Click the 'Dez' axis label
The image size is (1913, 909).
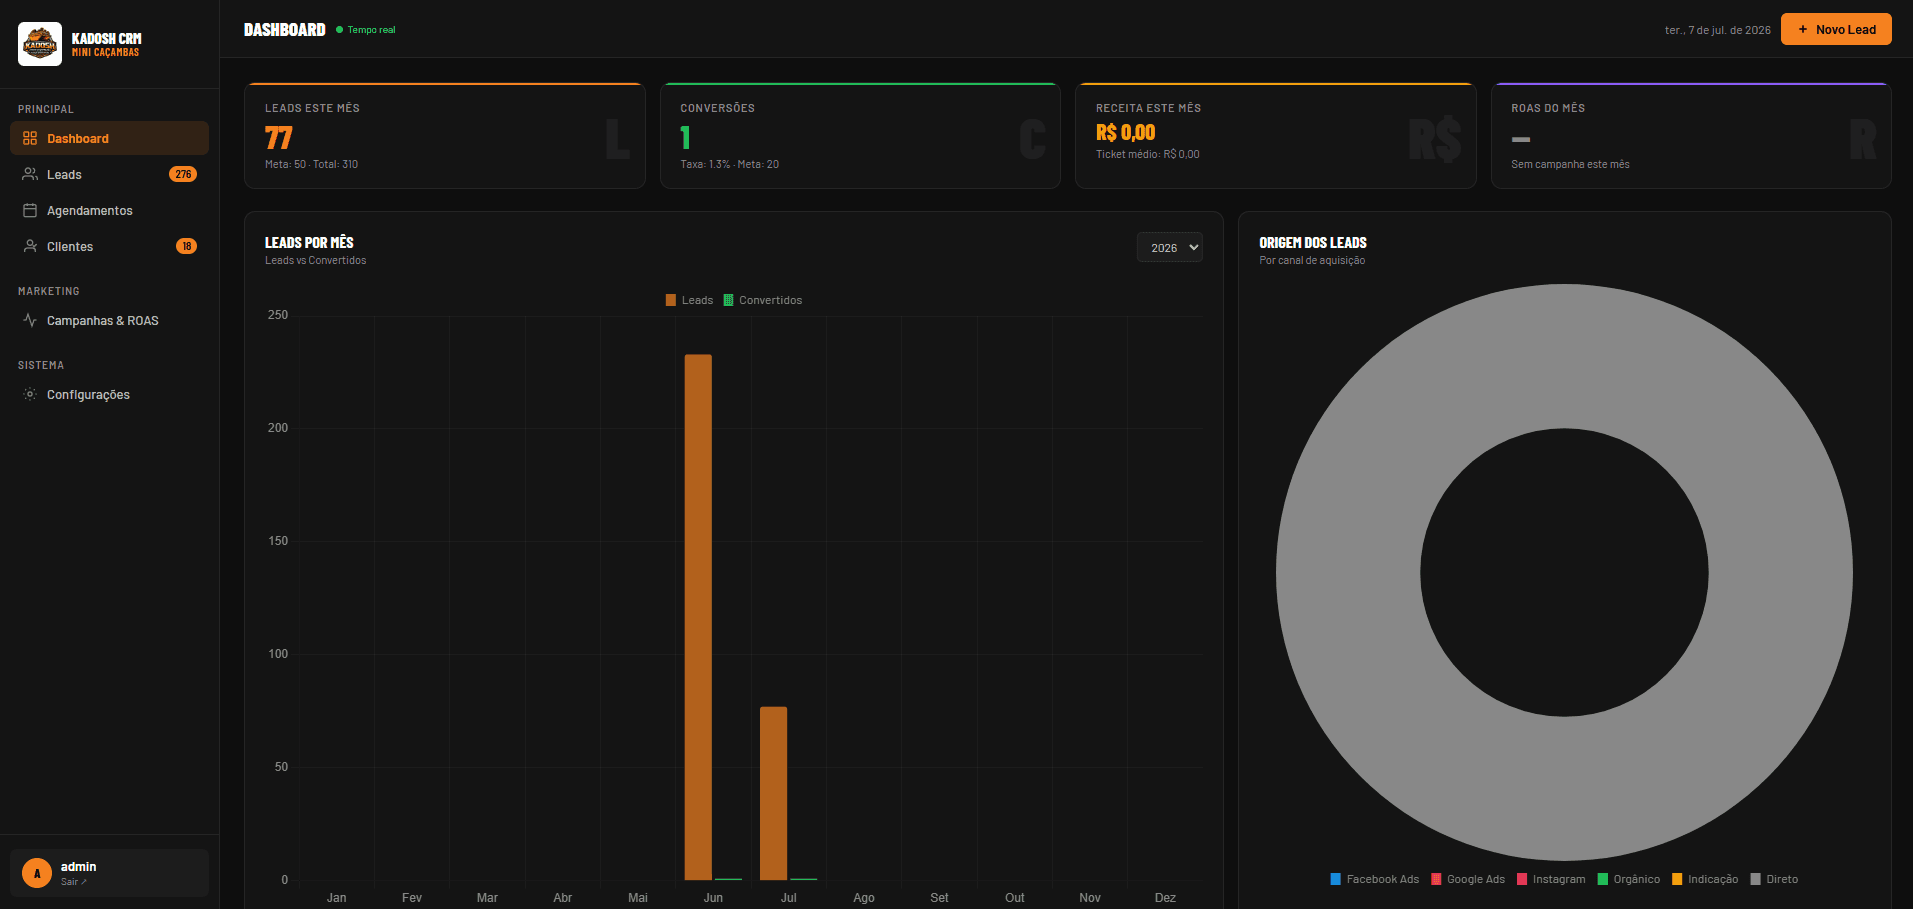pos(1165,898)
